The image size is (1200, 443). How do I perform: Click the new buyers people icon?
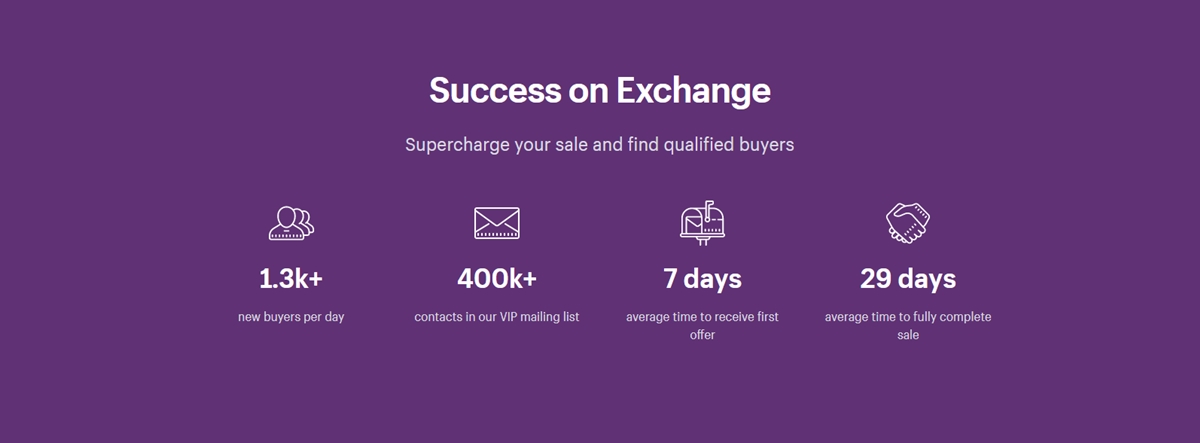291,222
